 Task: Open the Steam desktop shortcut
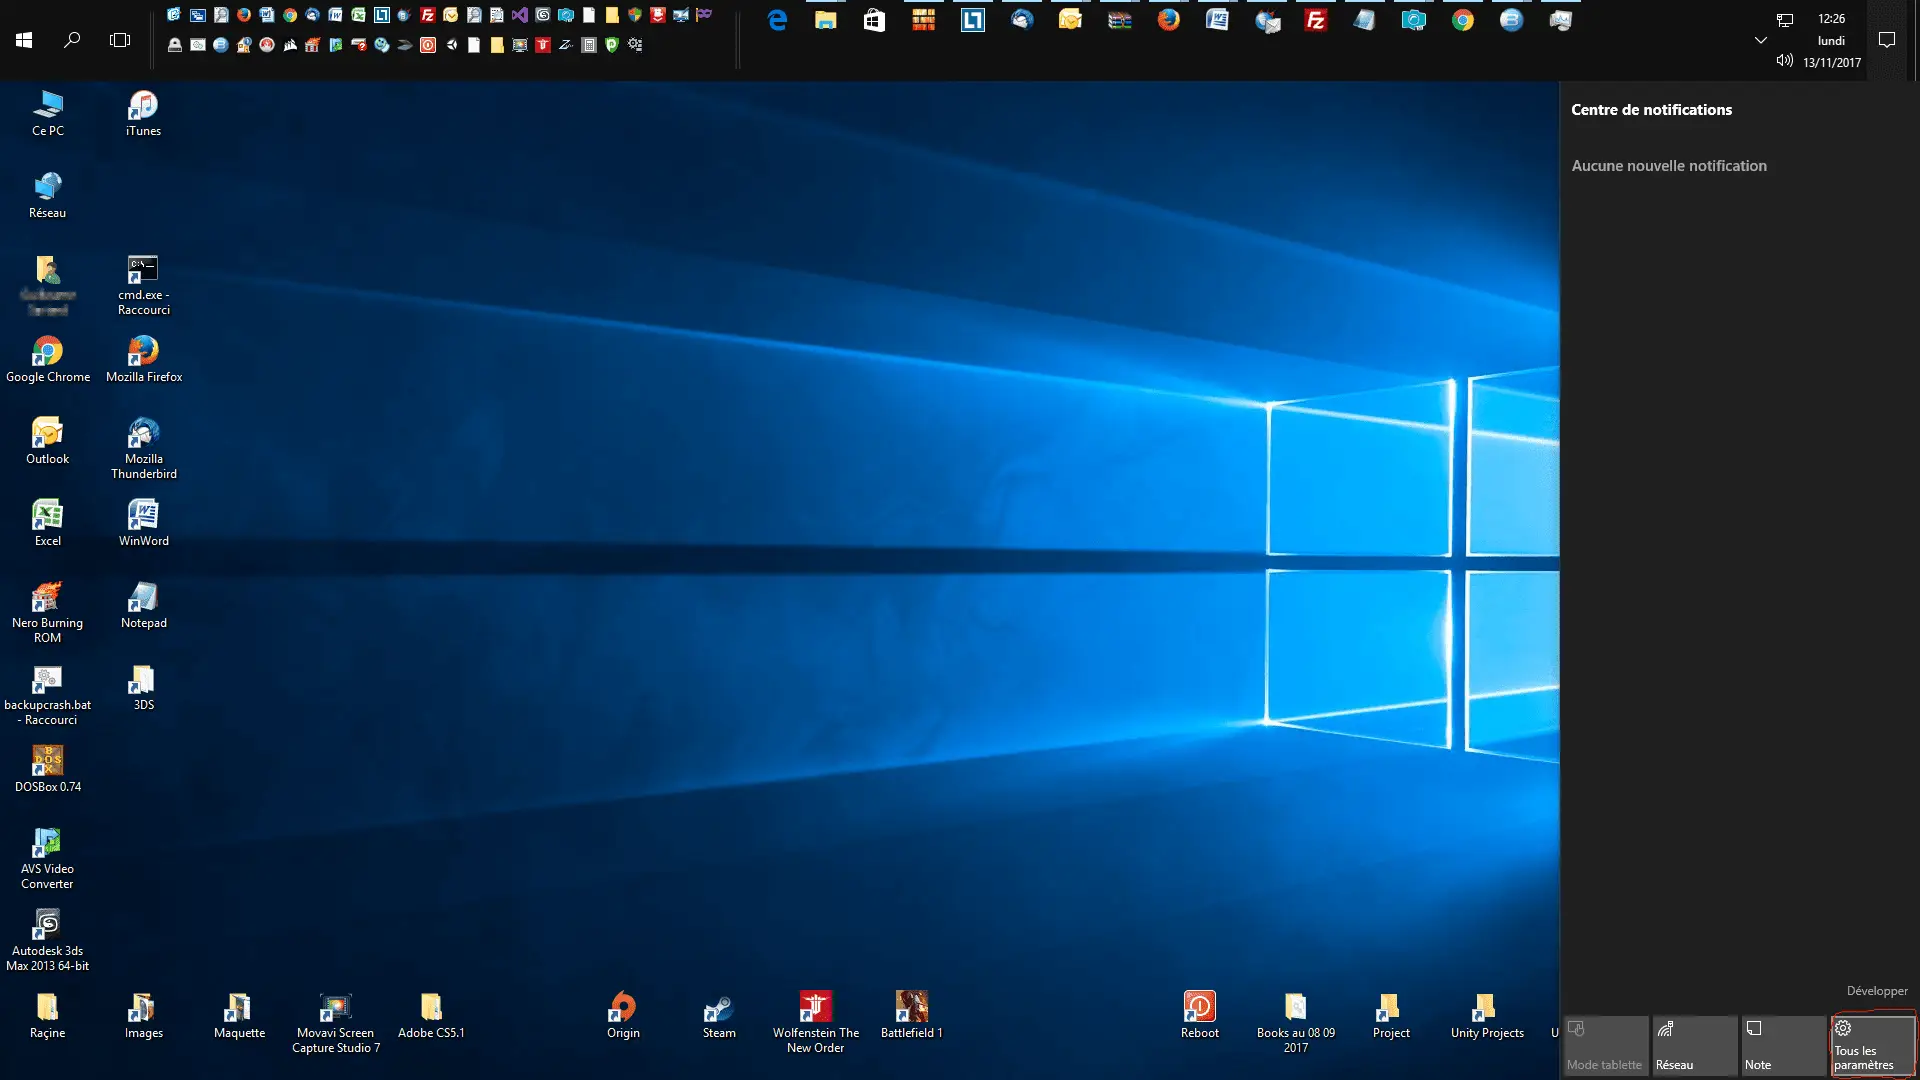(x=719, y=1015)
